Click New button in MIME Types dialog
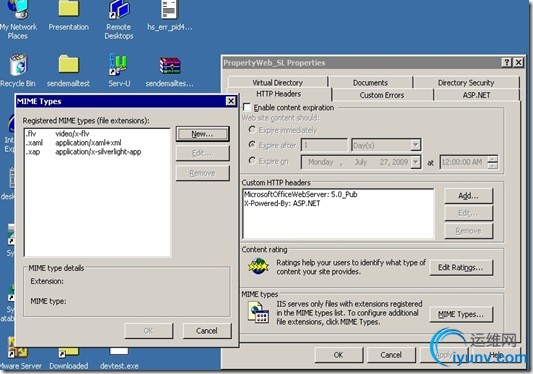 click(x=202, y=134)
